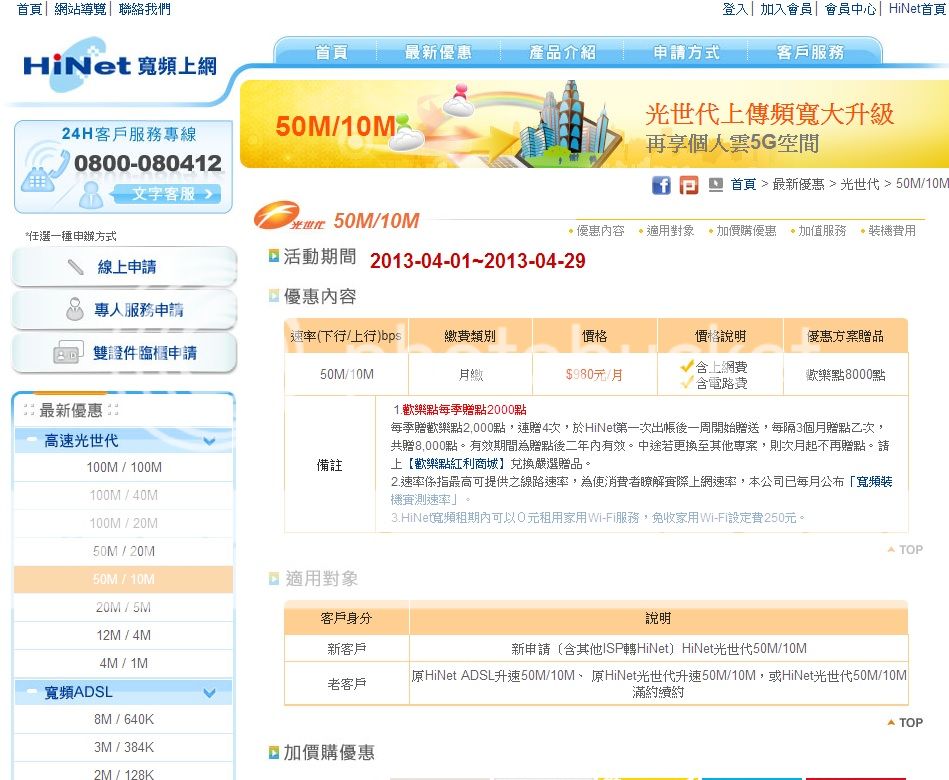This screenshot has width=949, height=780.
Task: Open the 申請方式 navigation tab
Action: click(x=686, y=52)
